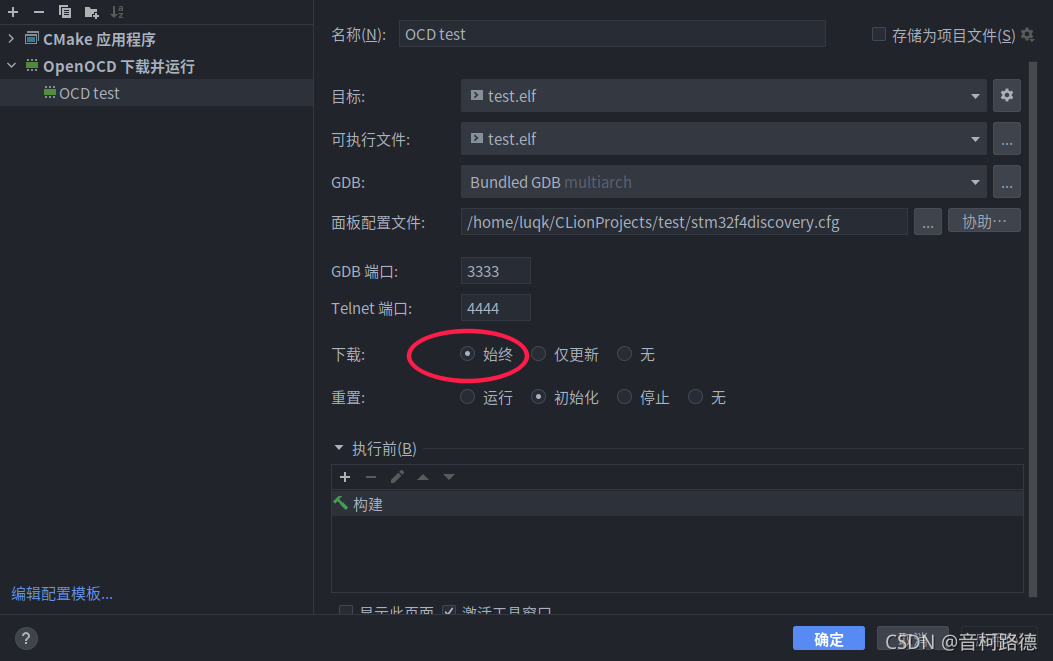Open the GDB debugger dropdown
This screenshot has height=661, width=1053.
(723, 182)
